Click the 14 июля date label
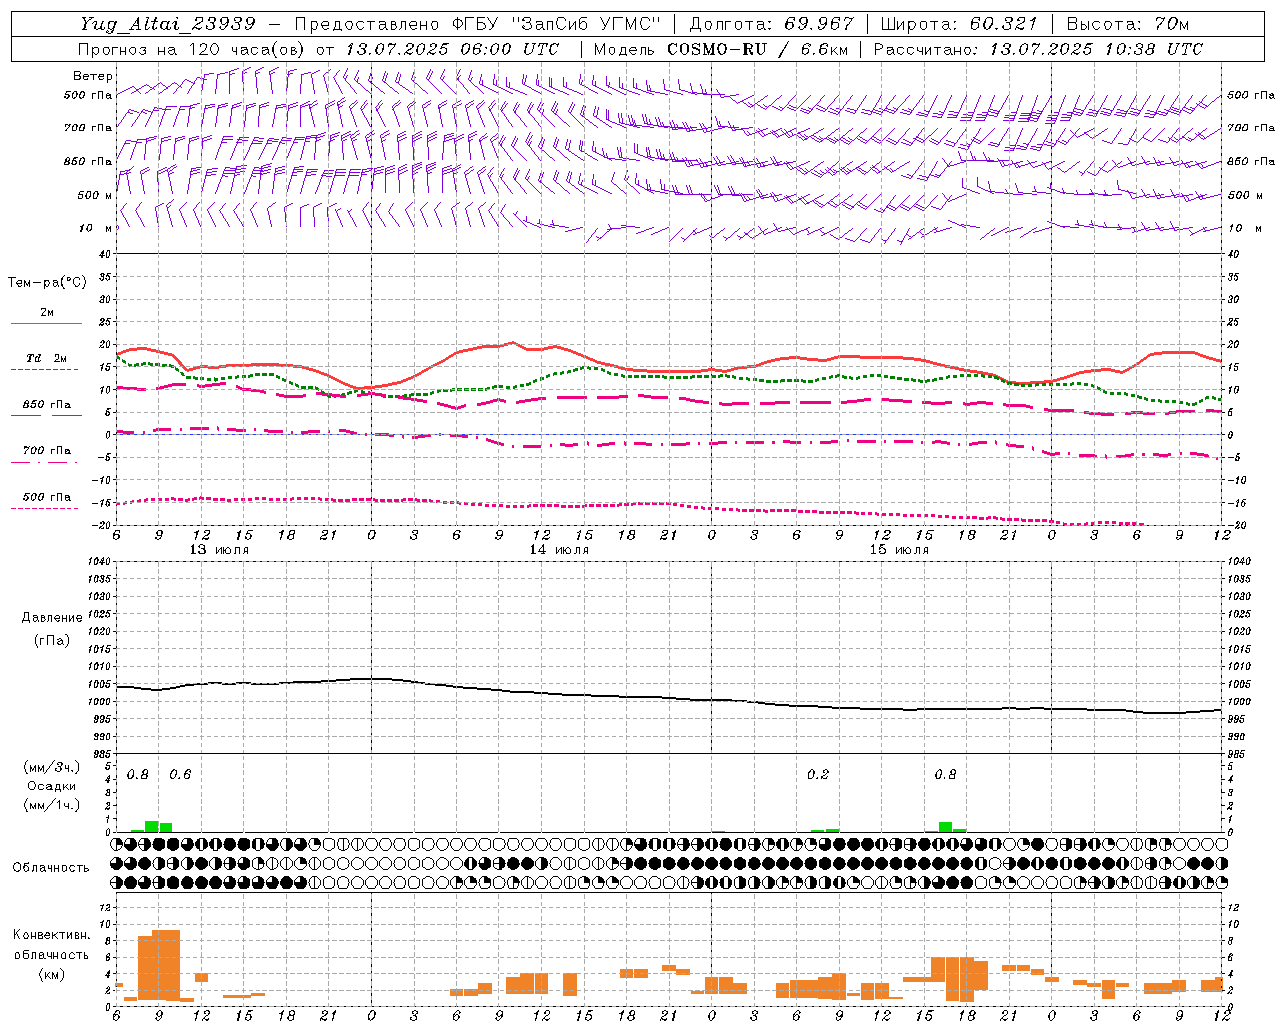The width and height of the screenshot is (1280, 1024). pos(559,550)
